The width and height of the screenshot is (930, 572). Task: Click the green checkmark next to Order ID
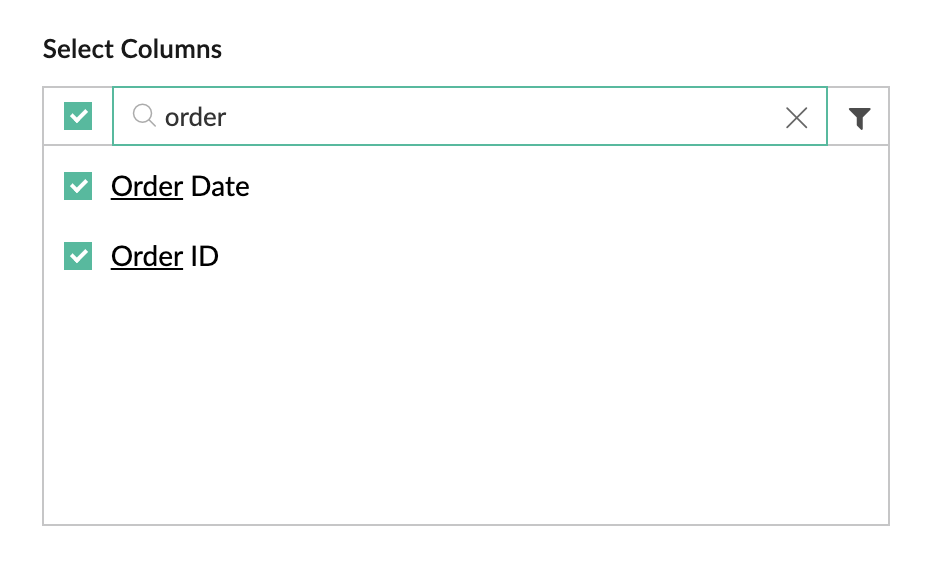(x=78, y=257)
